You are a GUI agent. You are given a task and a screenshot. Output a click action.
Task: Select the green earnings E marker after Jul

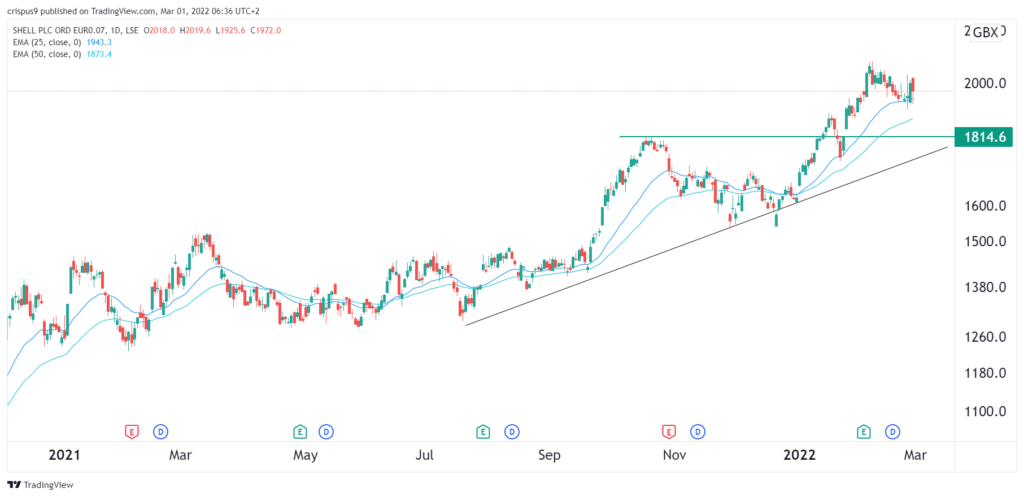pyautogui.click(x=483, y=431)
